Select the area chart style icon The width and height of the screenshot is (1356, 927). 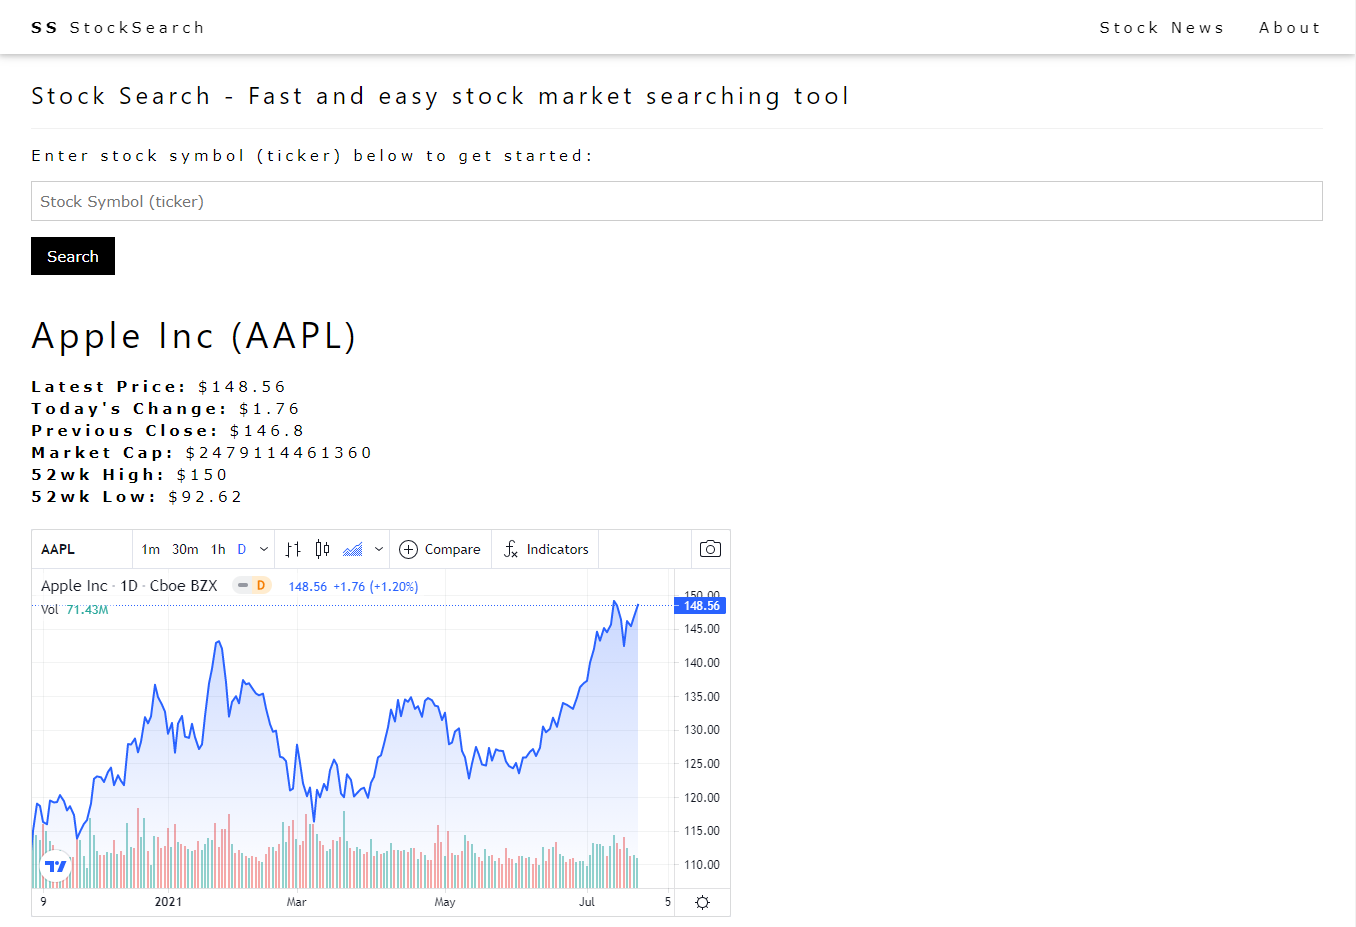point(352,549)
